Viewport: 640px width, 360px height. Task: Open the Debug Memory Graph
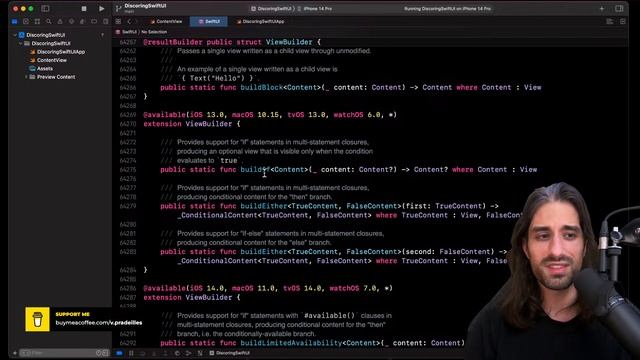pos(188,353)
